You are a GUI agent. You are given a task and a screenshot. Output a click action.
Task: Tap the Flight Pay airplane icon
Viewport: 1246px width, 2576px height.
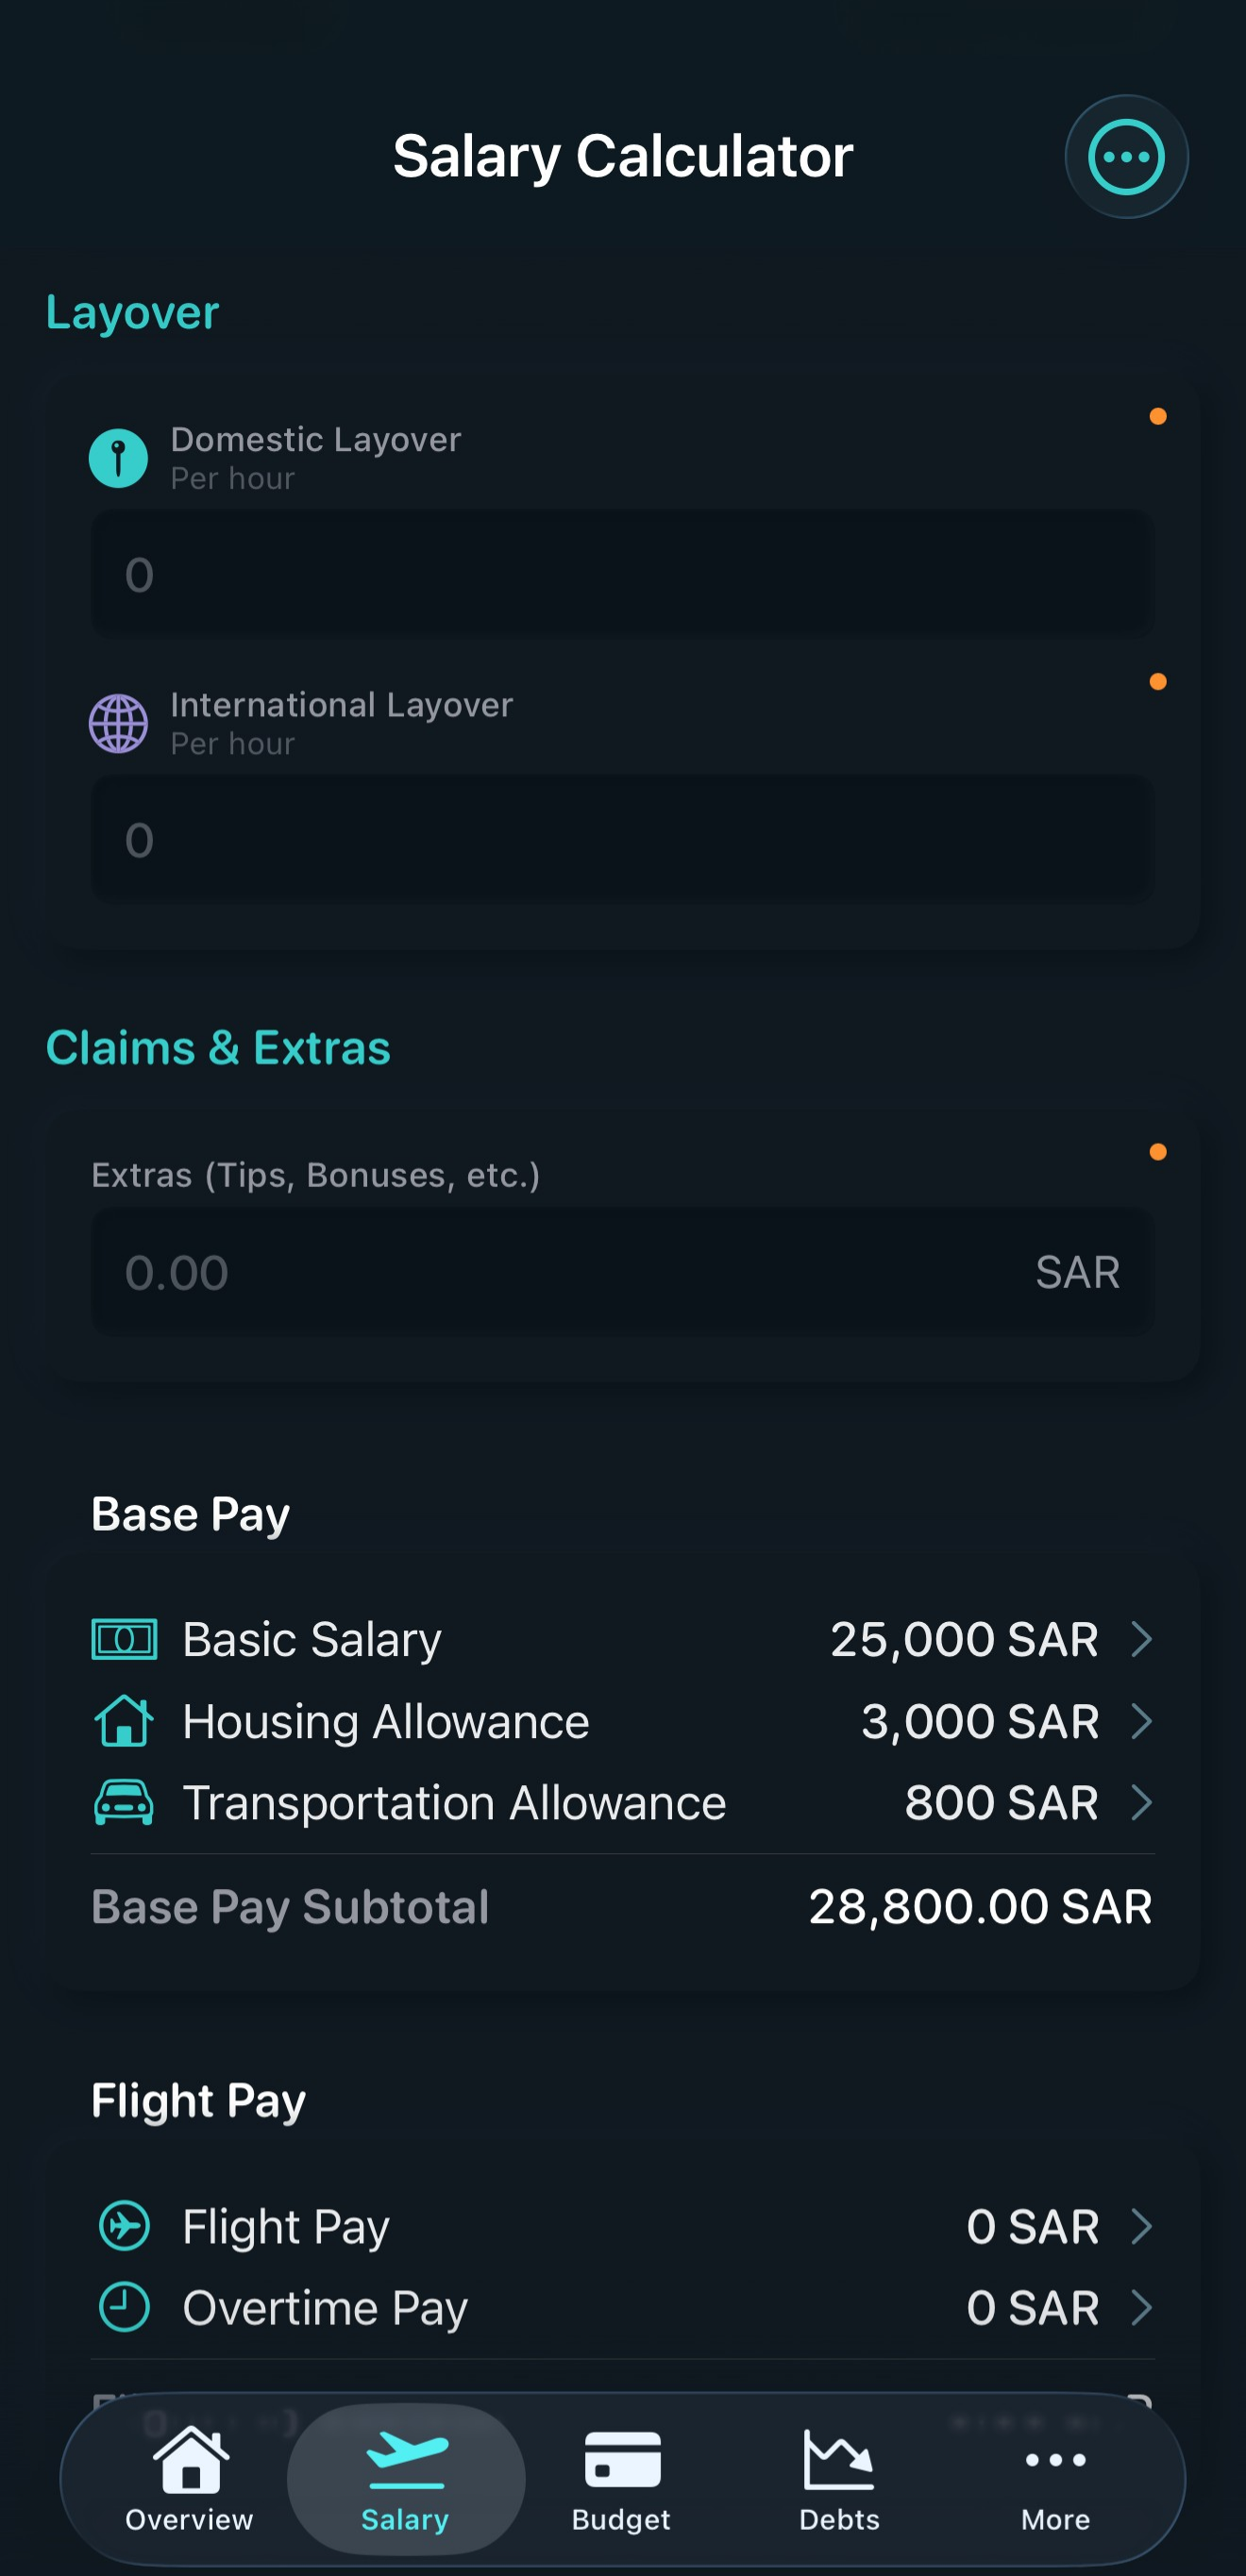click(x=124, y=2226)
